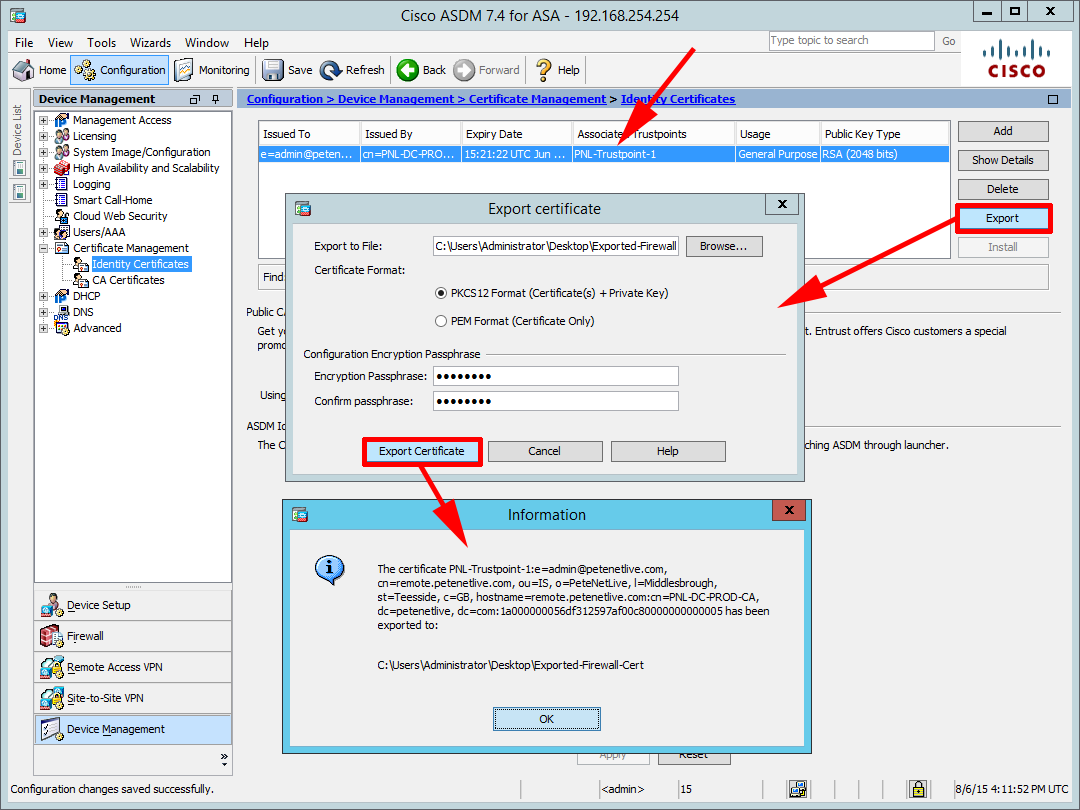The image size is (1080, 810).
Task: Select the PNL-Trustpoint-1 certificate cell
Action: (653, 154)
